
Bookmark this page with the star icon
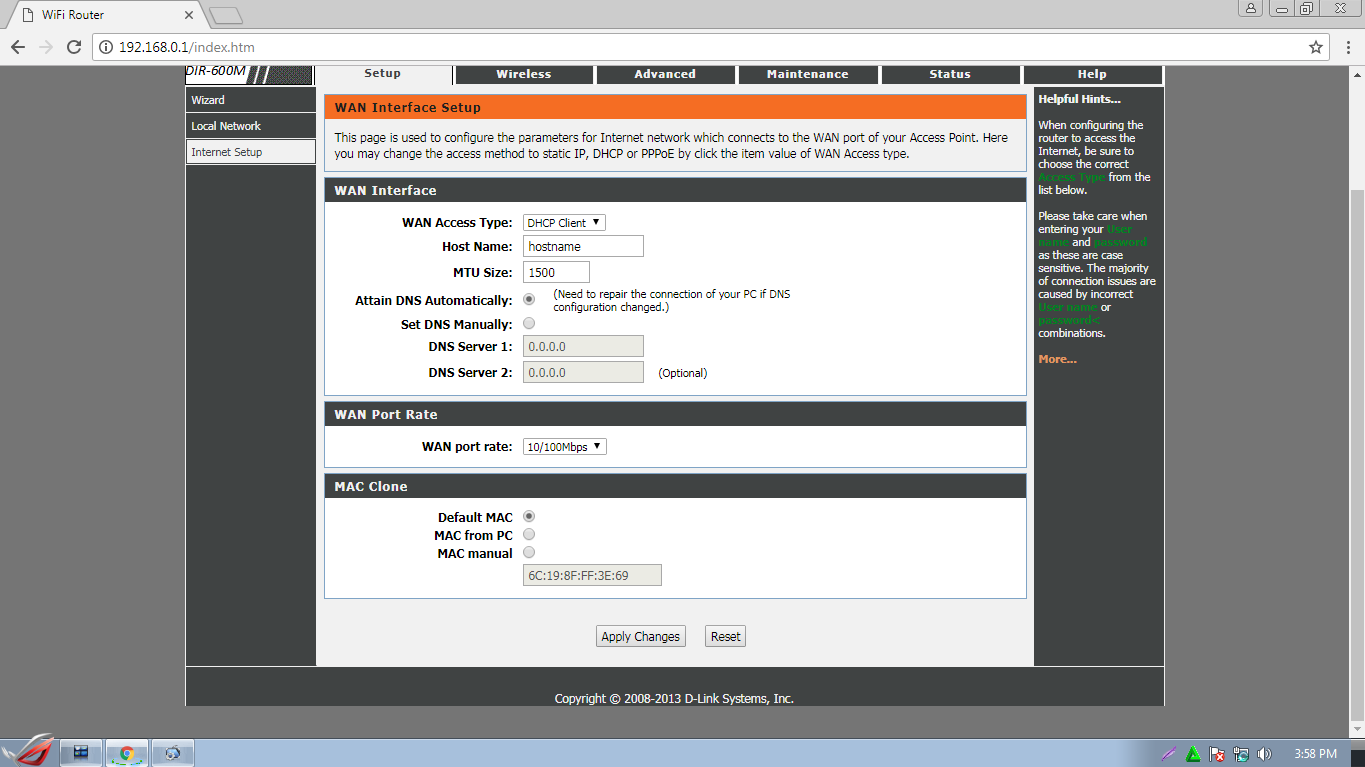1318,46
